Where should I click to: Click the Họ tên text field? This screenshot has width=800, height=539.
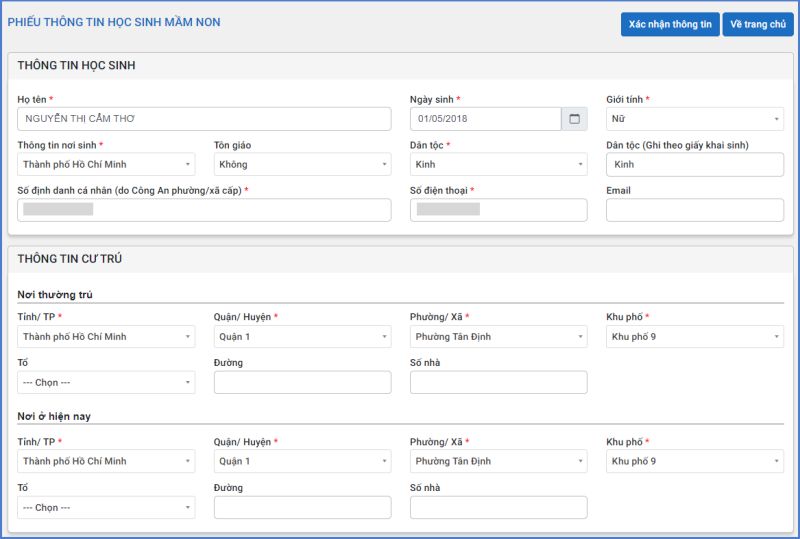(x=204, y=119)
